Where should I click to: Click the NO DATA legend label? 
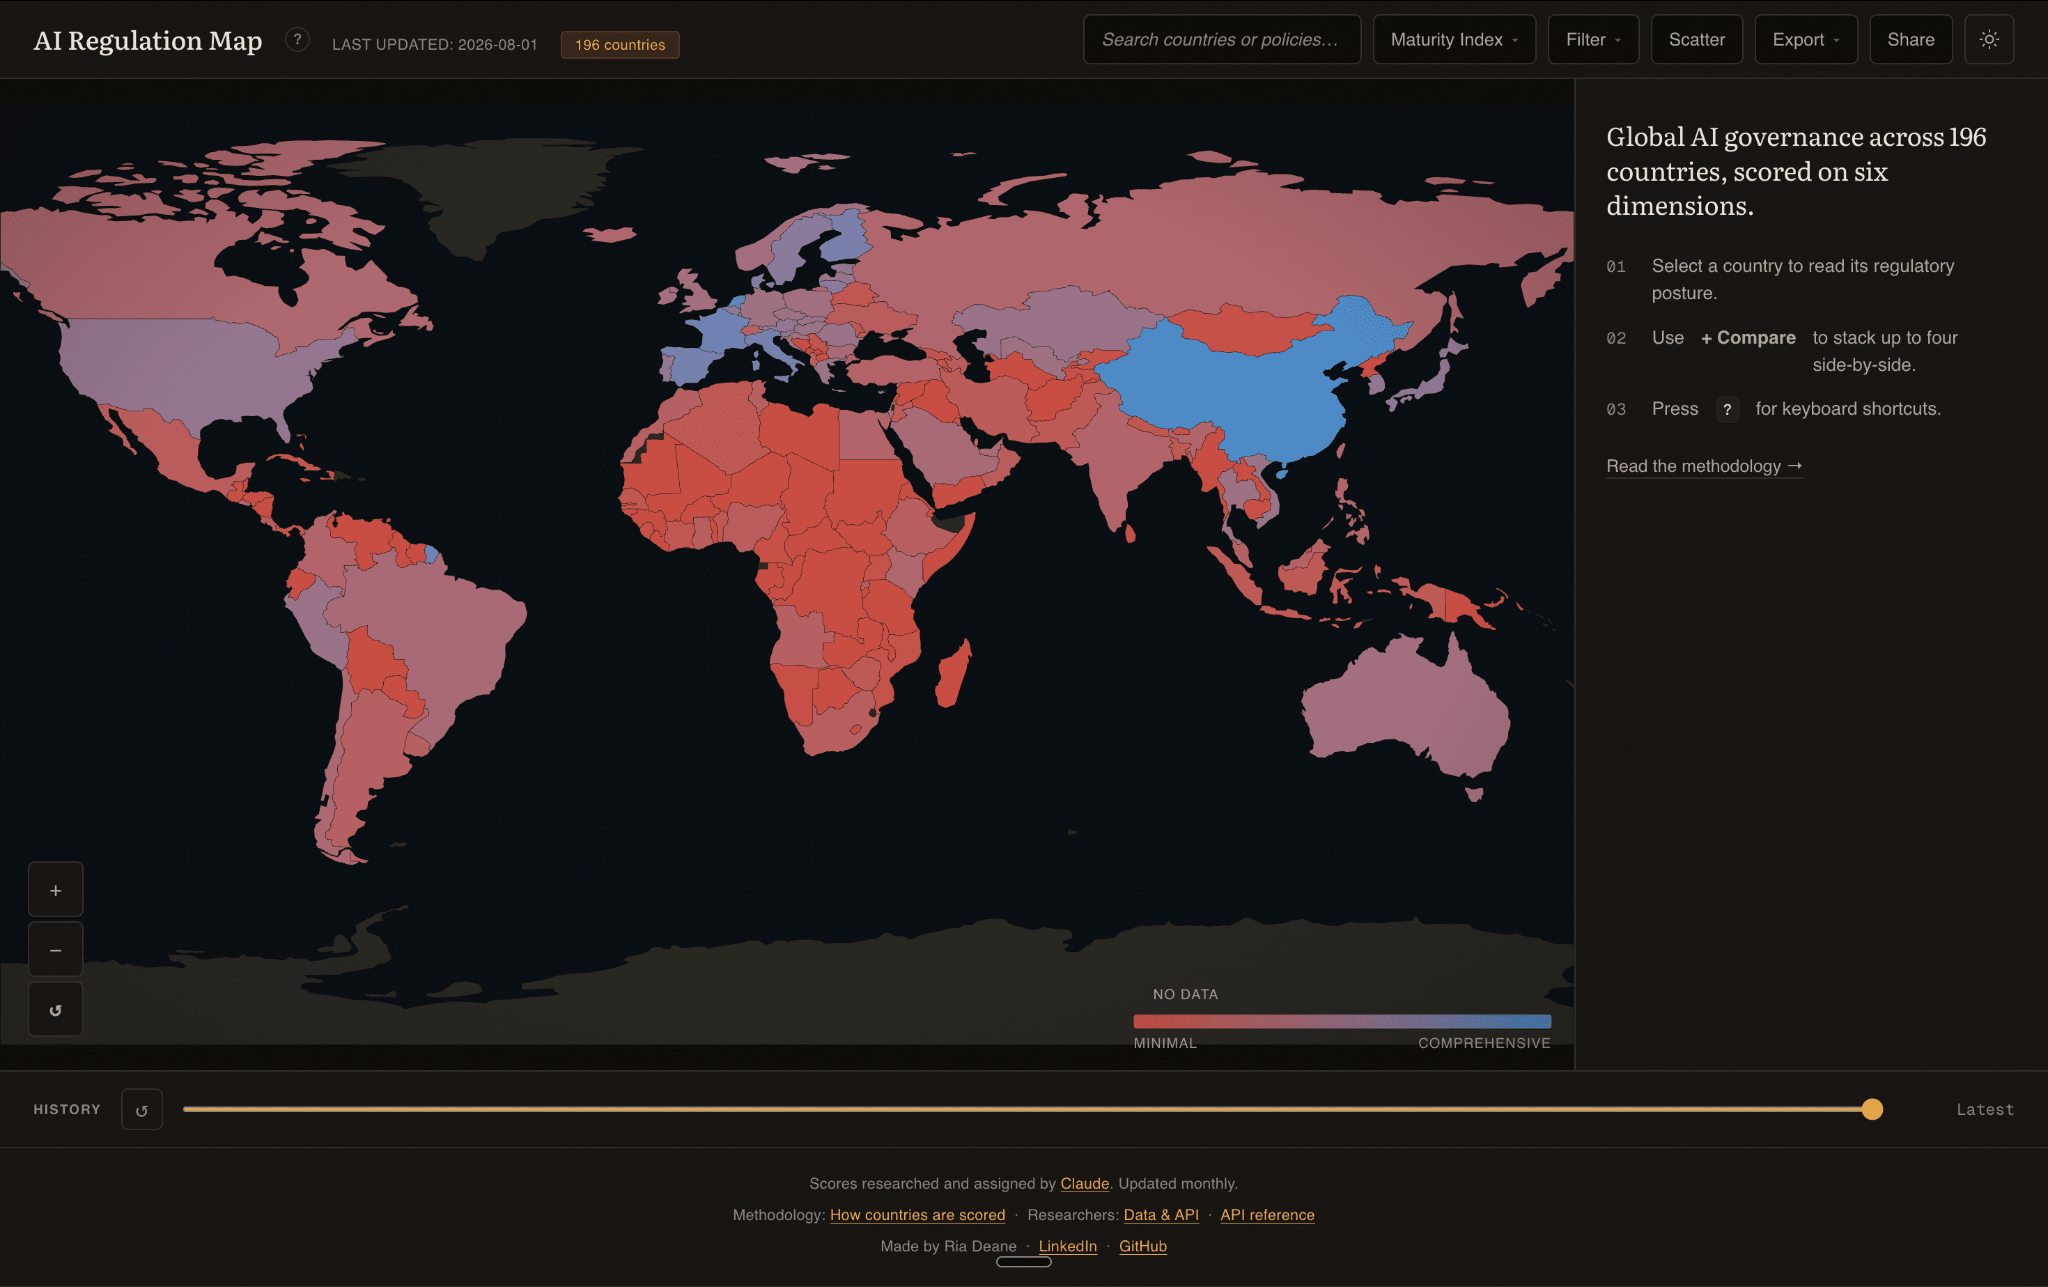coord(1185,994)
